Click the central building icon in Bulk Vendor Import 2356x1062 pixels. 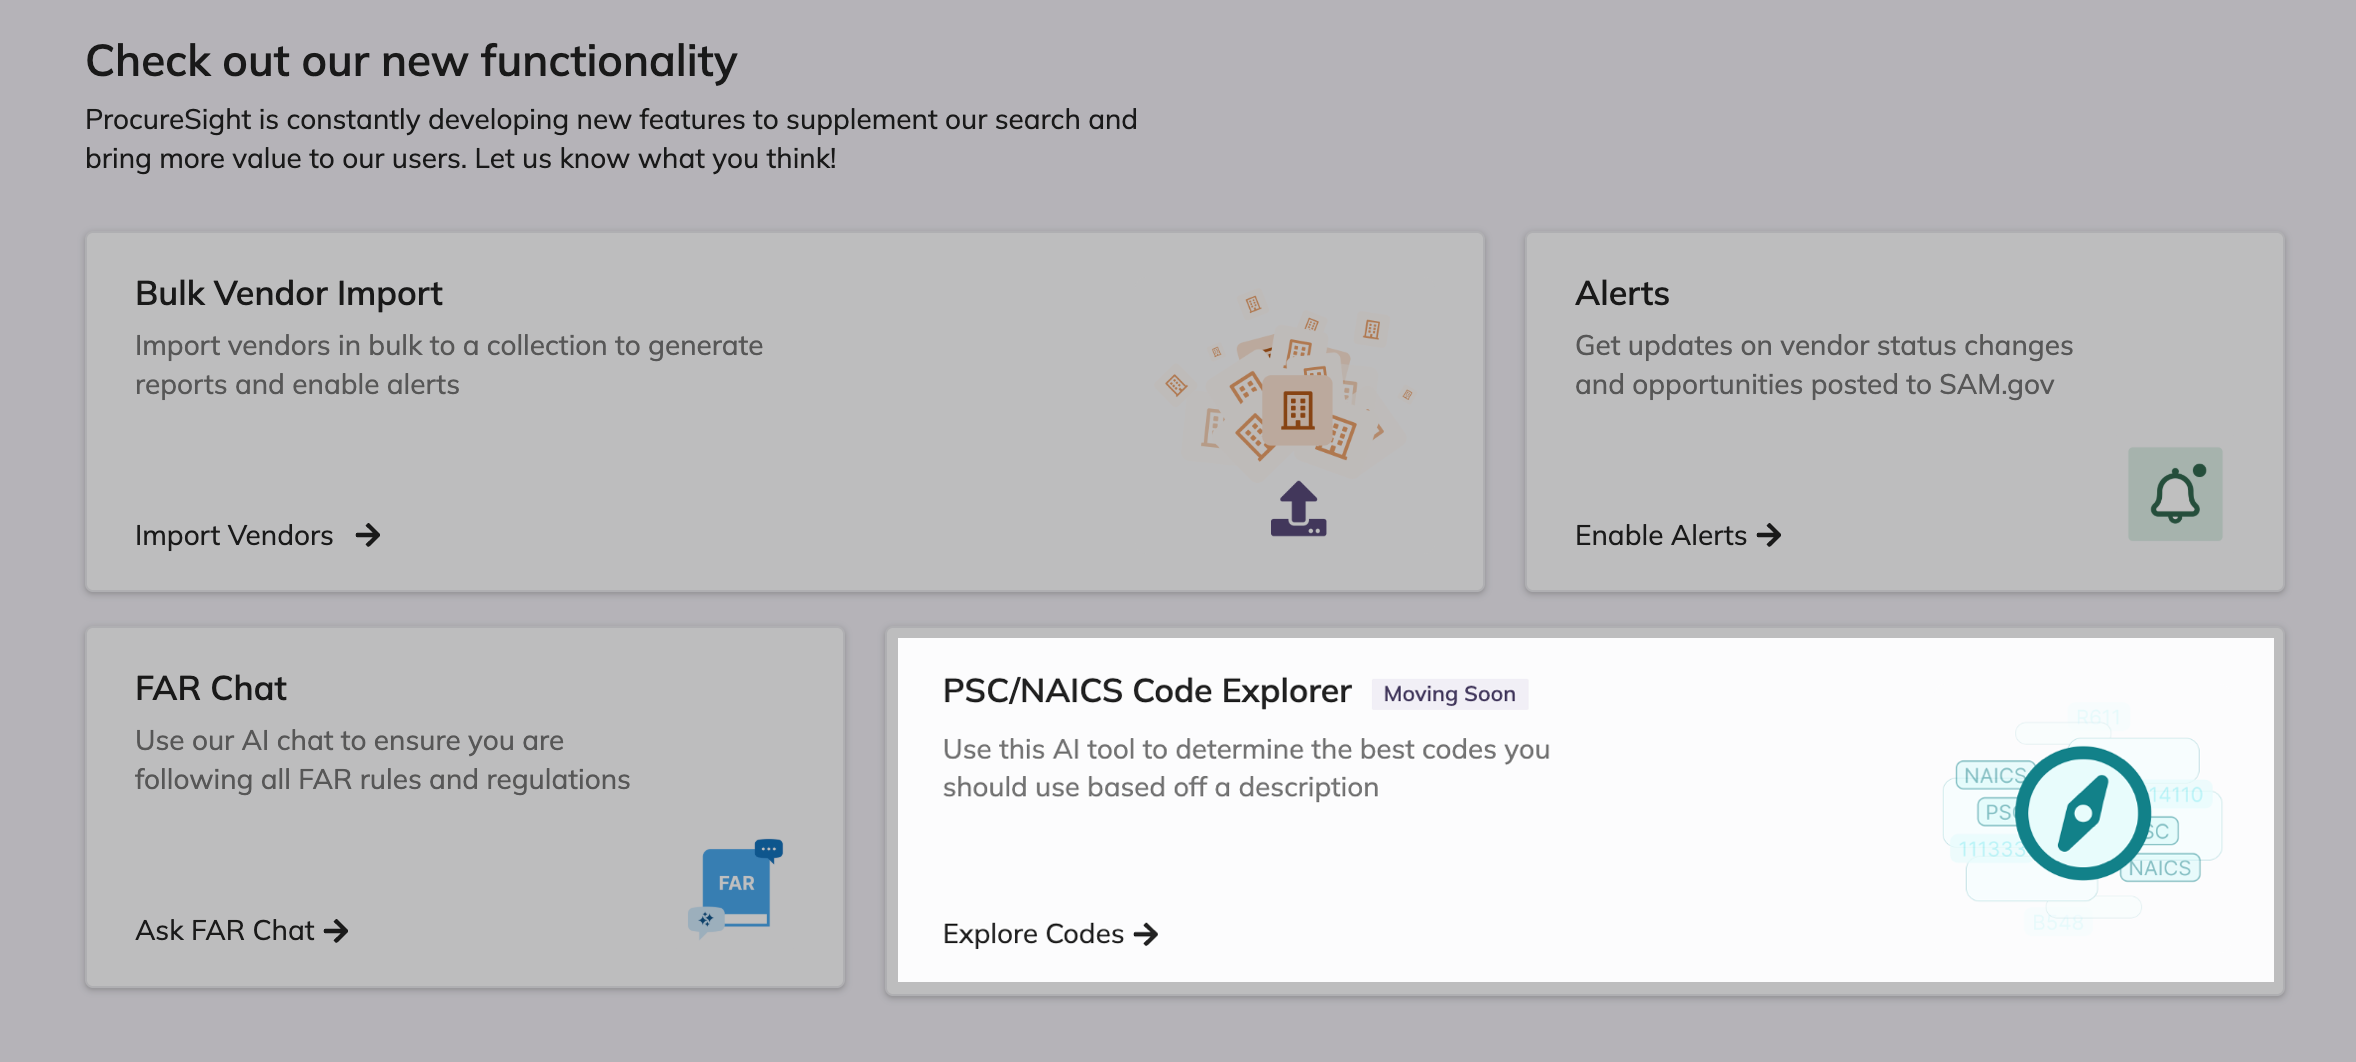pos(1297,410)
